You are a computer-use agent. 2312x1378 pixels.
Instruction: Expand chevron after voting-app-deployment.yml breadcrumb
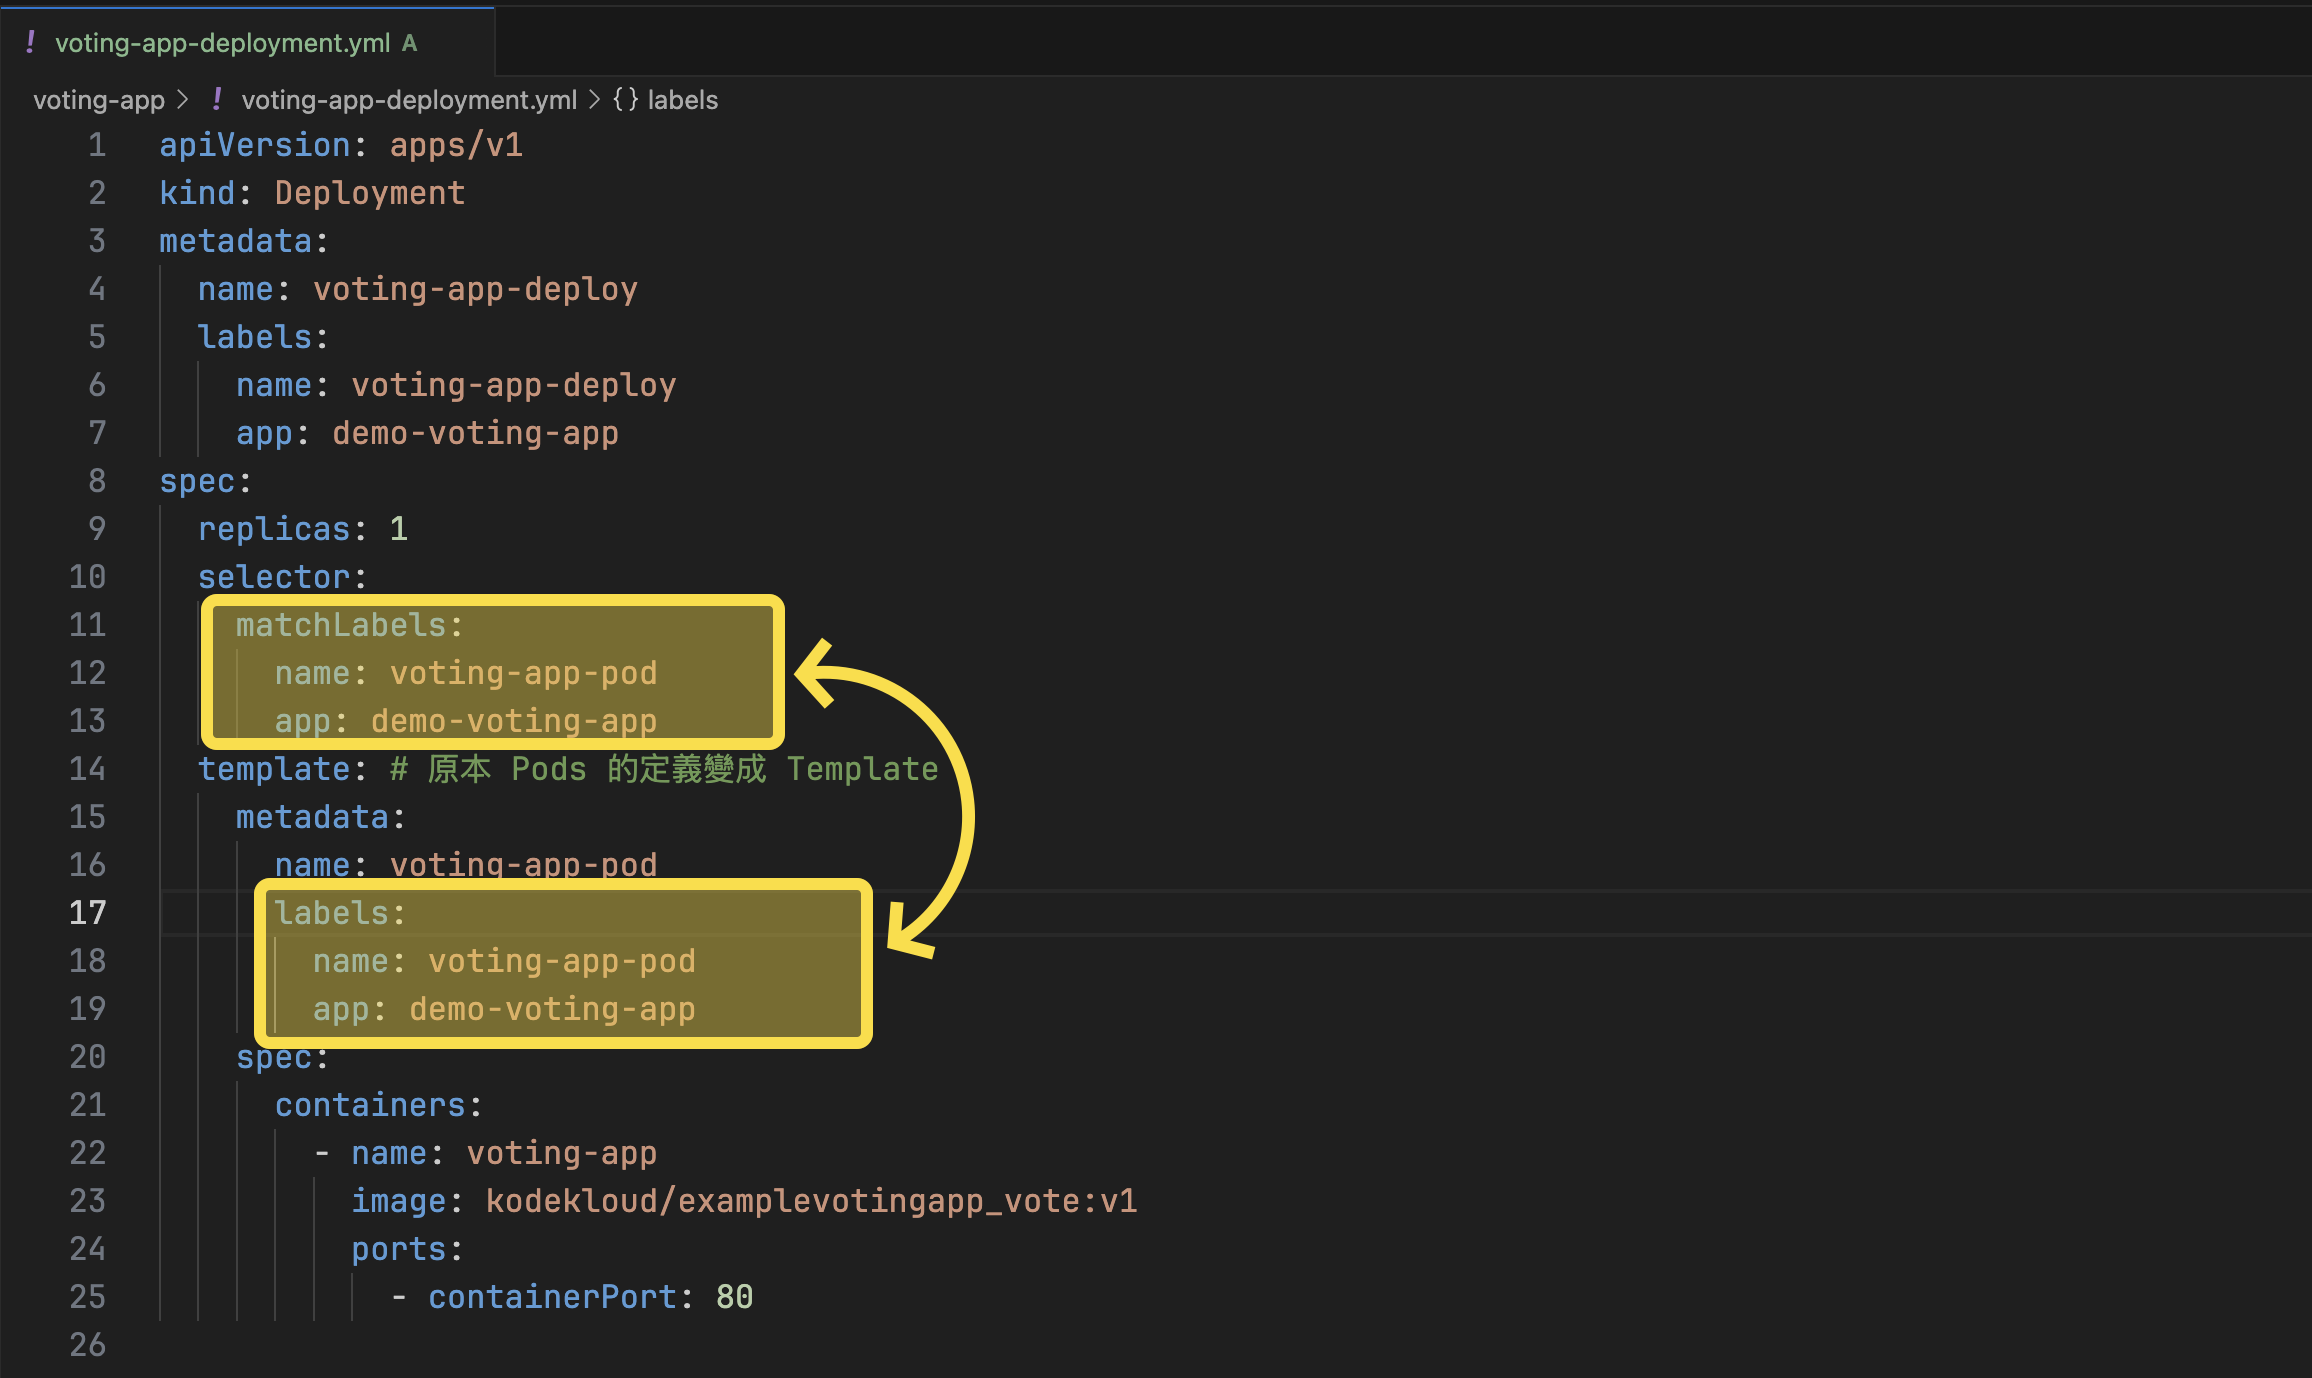pos(594,100)
